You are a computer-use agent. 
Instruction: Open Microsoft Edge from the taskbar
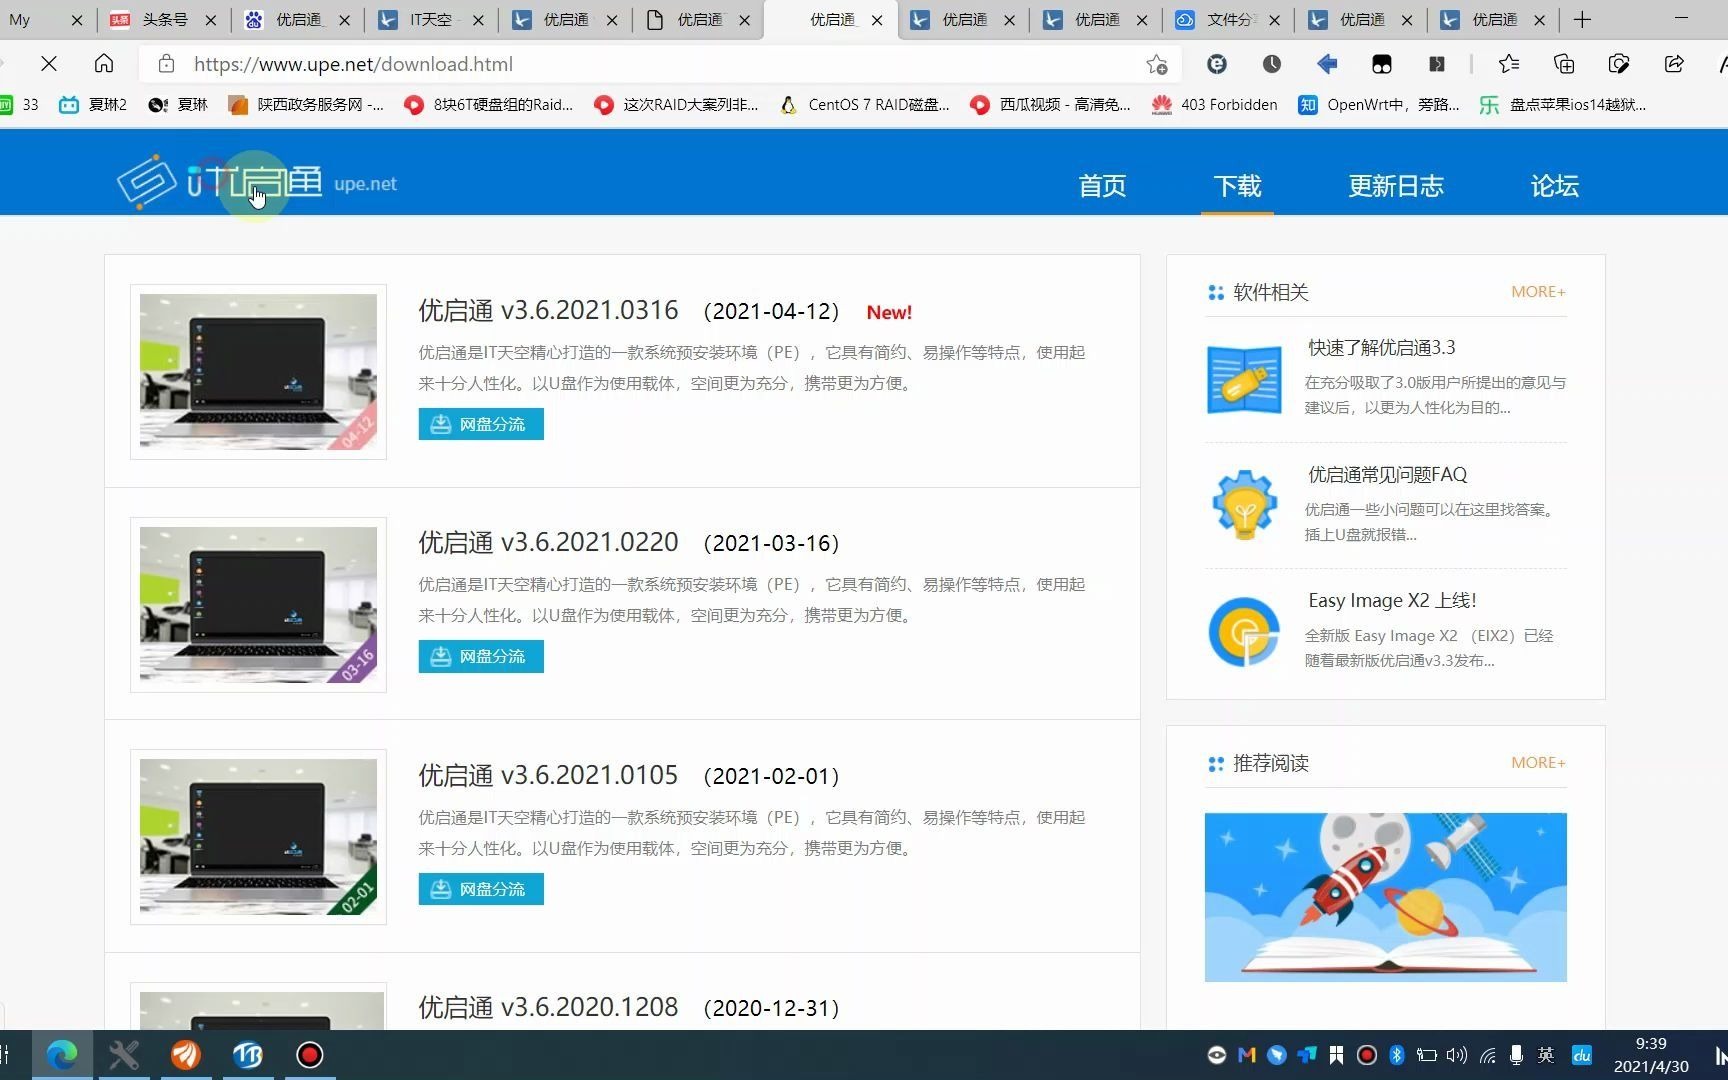pos(62,1055)
